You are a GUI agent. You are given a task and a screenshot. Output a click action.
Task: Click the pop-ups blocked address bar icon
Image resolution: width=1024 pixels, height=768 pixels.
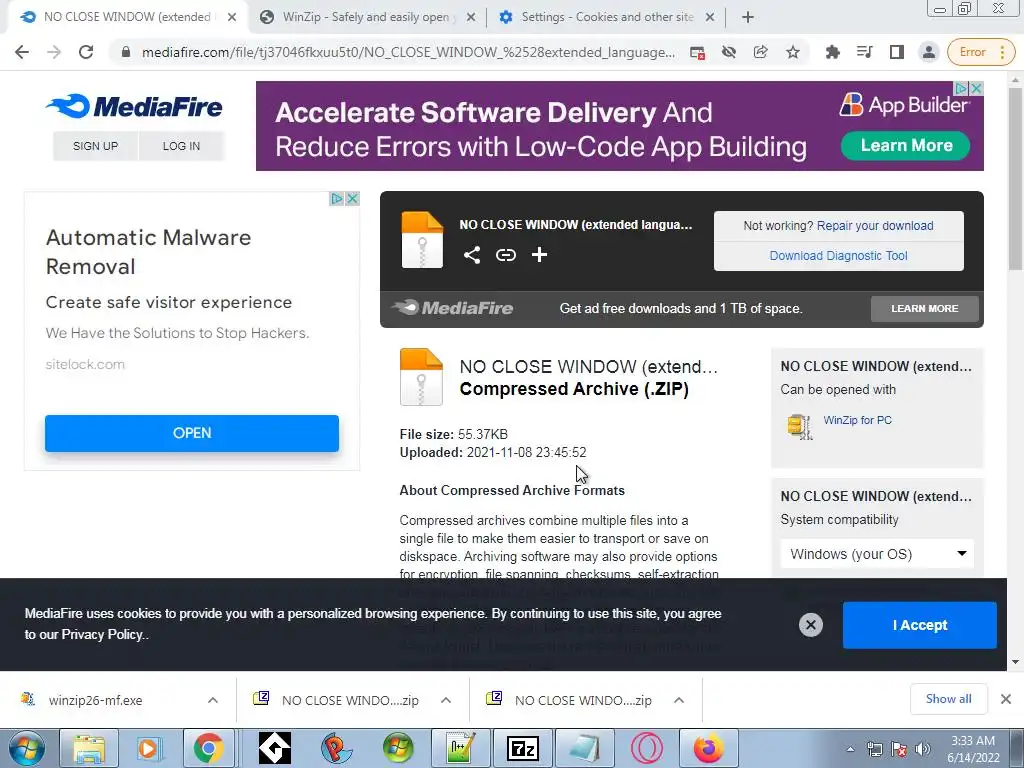pyautogui.click(x=697, y=52)
